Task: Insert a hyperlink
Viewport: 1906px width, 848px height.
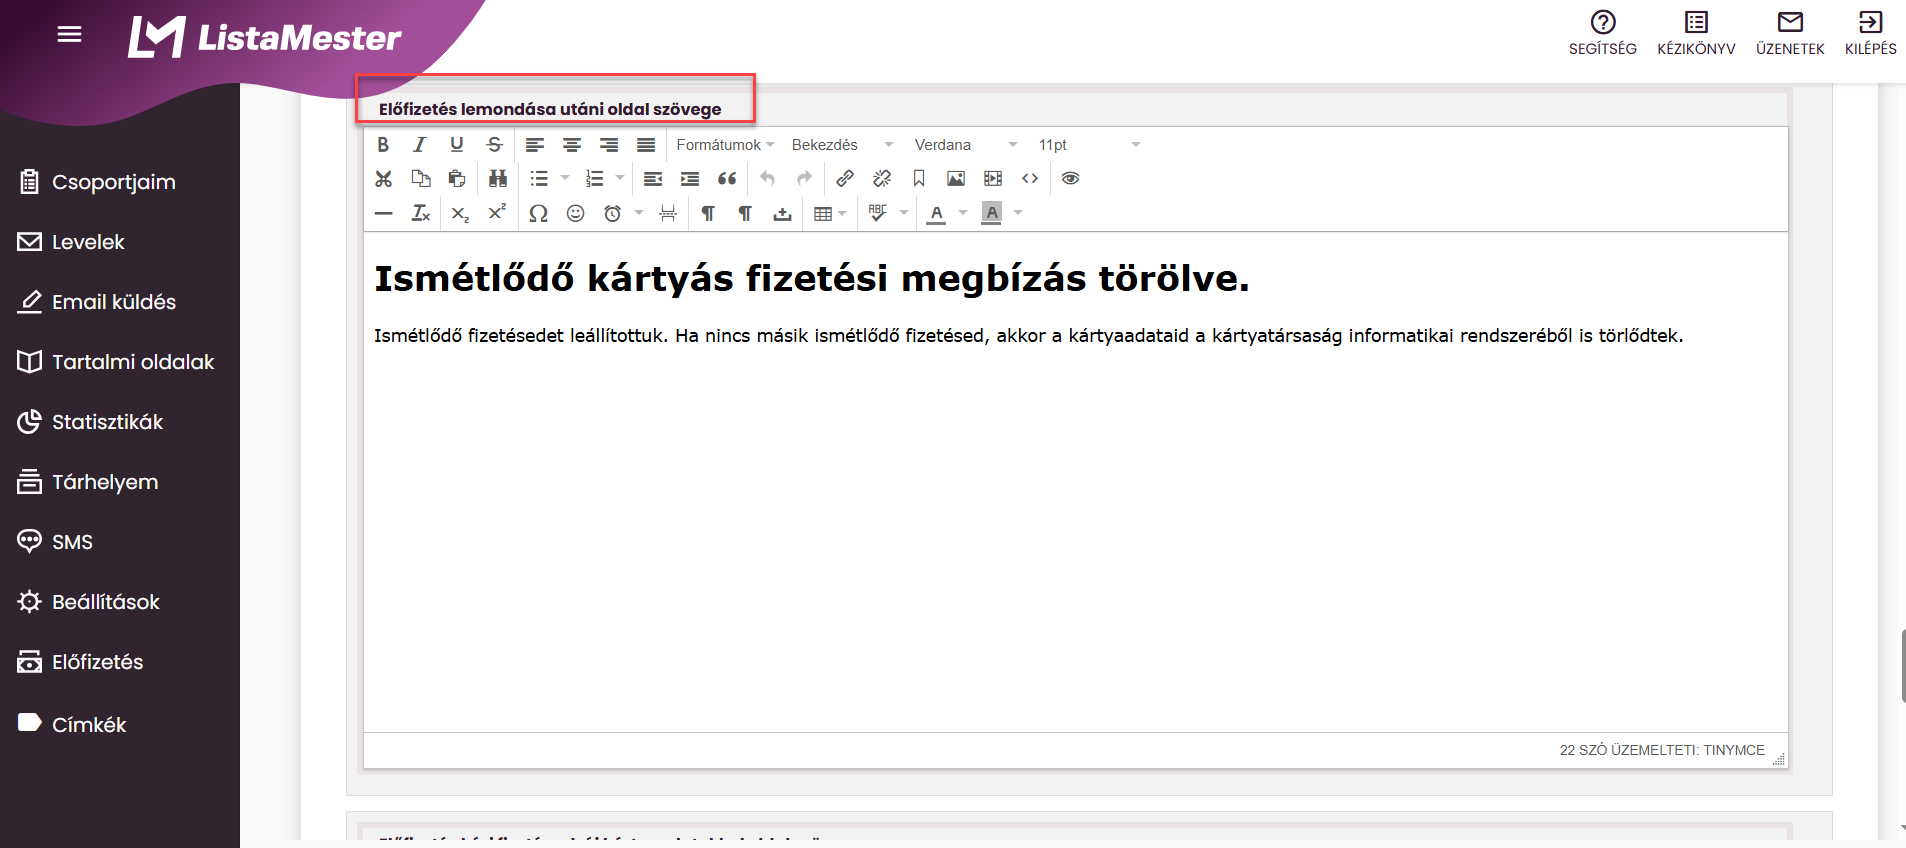Action: click(x=845, y=179)
